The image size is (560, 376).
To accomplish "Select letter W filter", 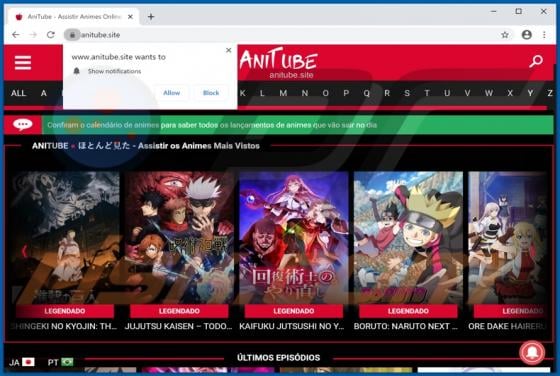I will [x=489, y=93].
